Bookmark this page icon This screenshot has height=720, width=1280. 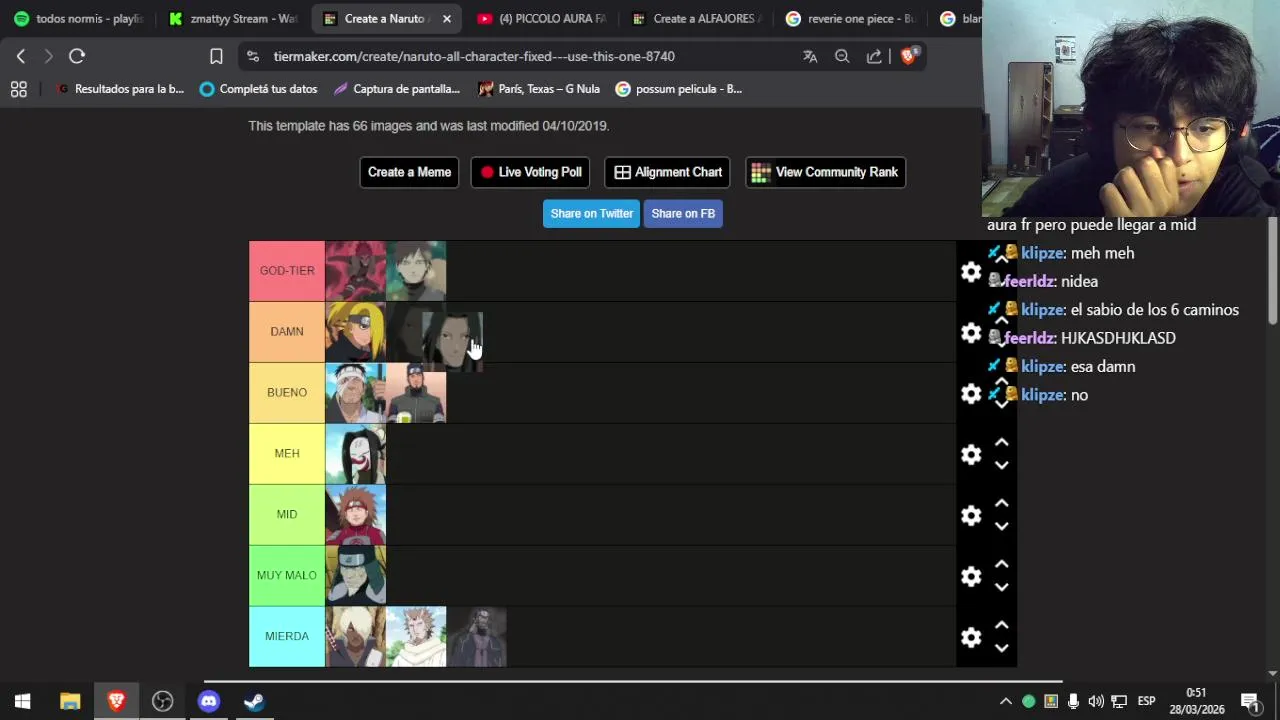tap(216, 56)
